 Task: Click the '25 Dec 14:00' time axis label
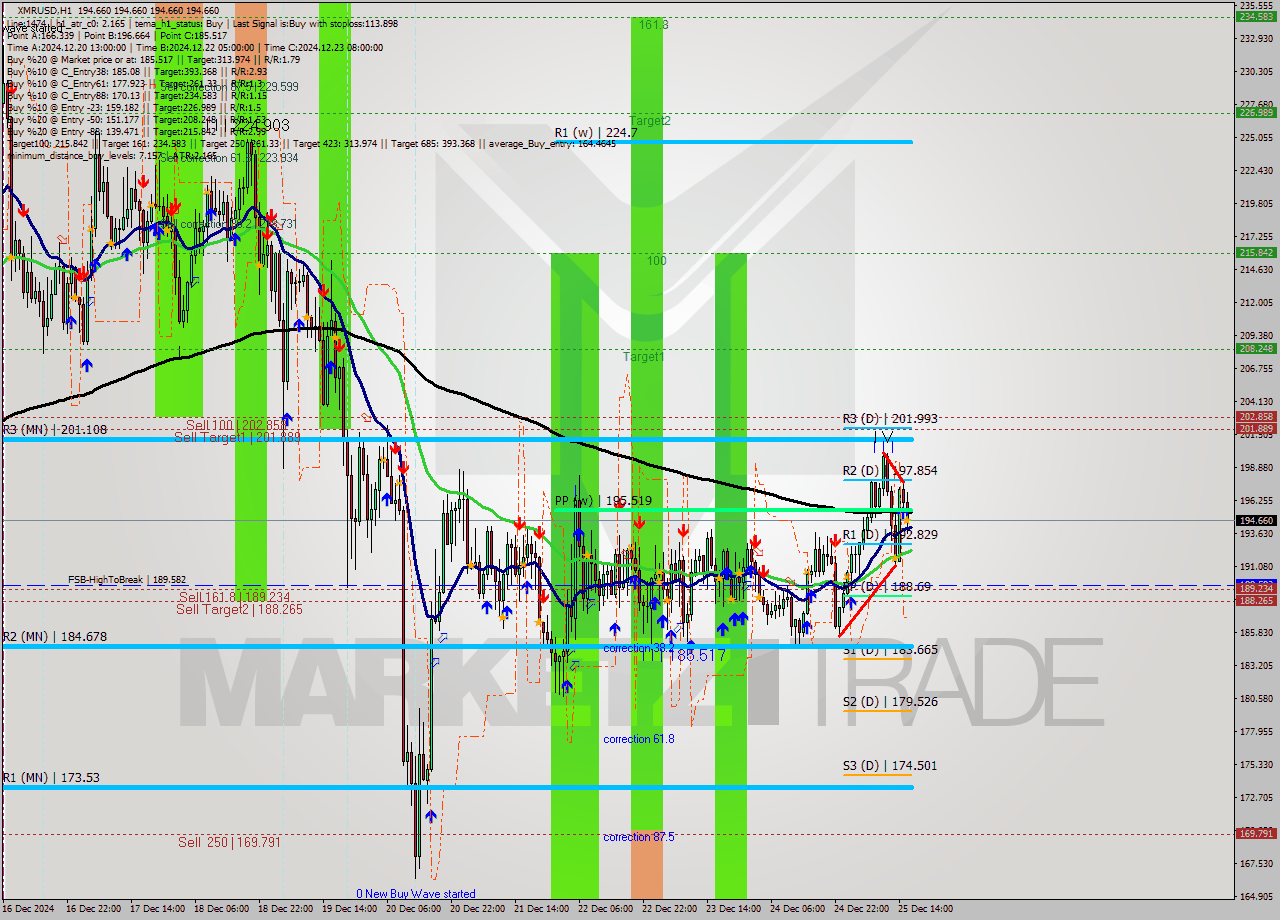[925, 909]
